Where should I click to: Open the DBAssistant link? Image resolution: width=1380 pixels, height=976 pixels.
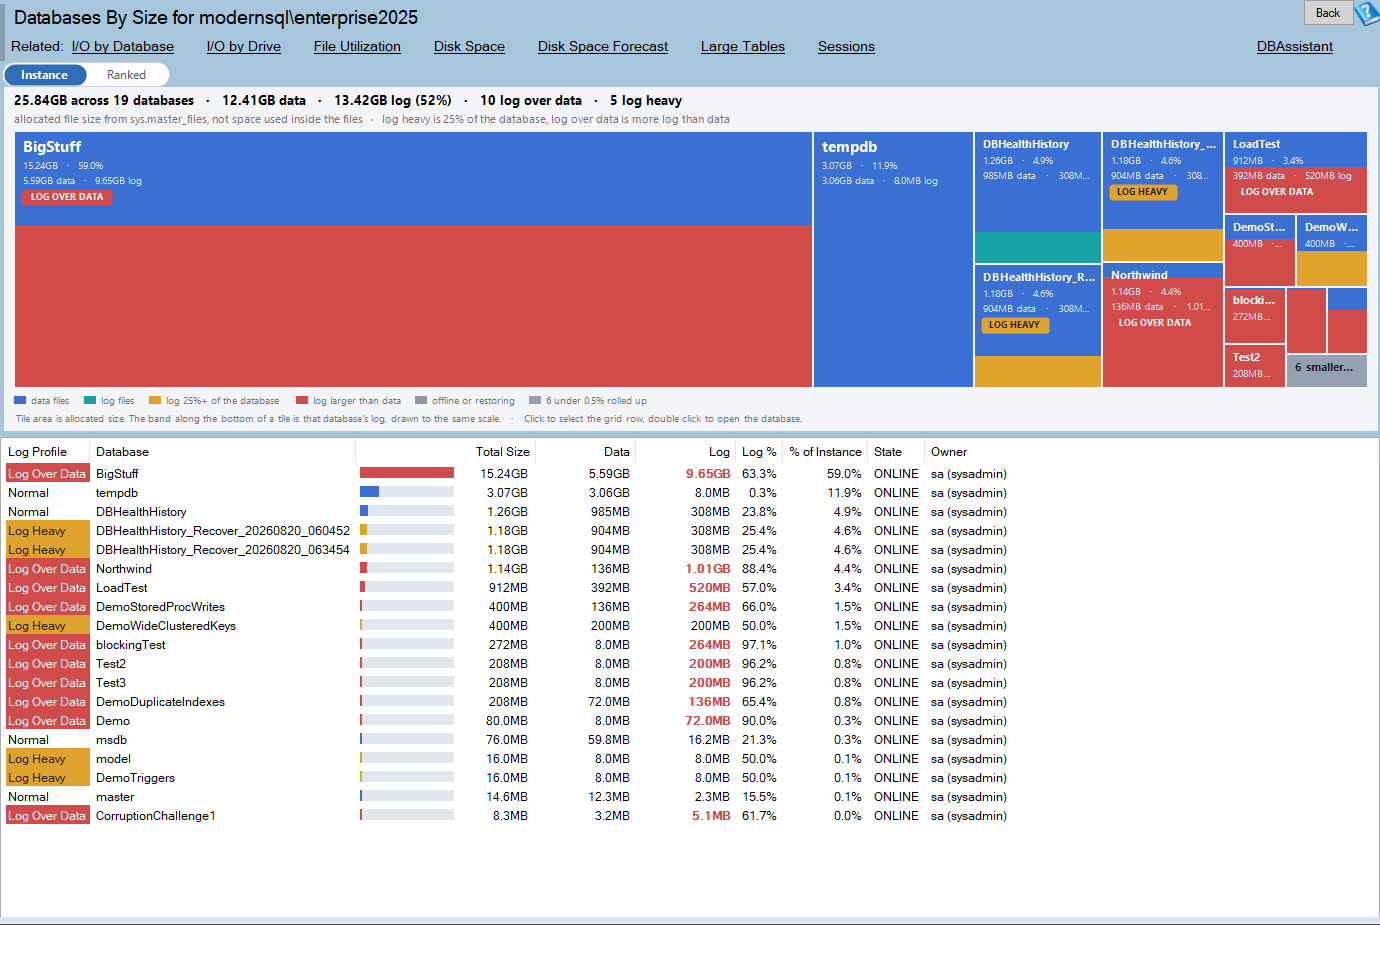click(1295, 46)
